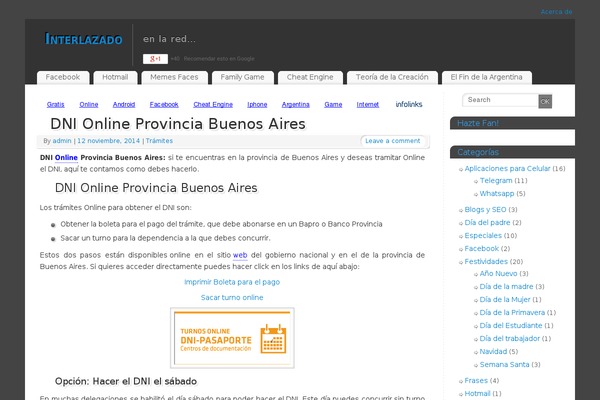This screenshot has width=600, height=400.
Task: Open the infolinks ad label
Action: coord(408,104)
